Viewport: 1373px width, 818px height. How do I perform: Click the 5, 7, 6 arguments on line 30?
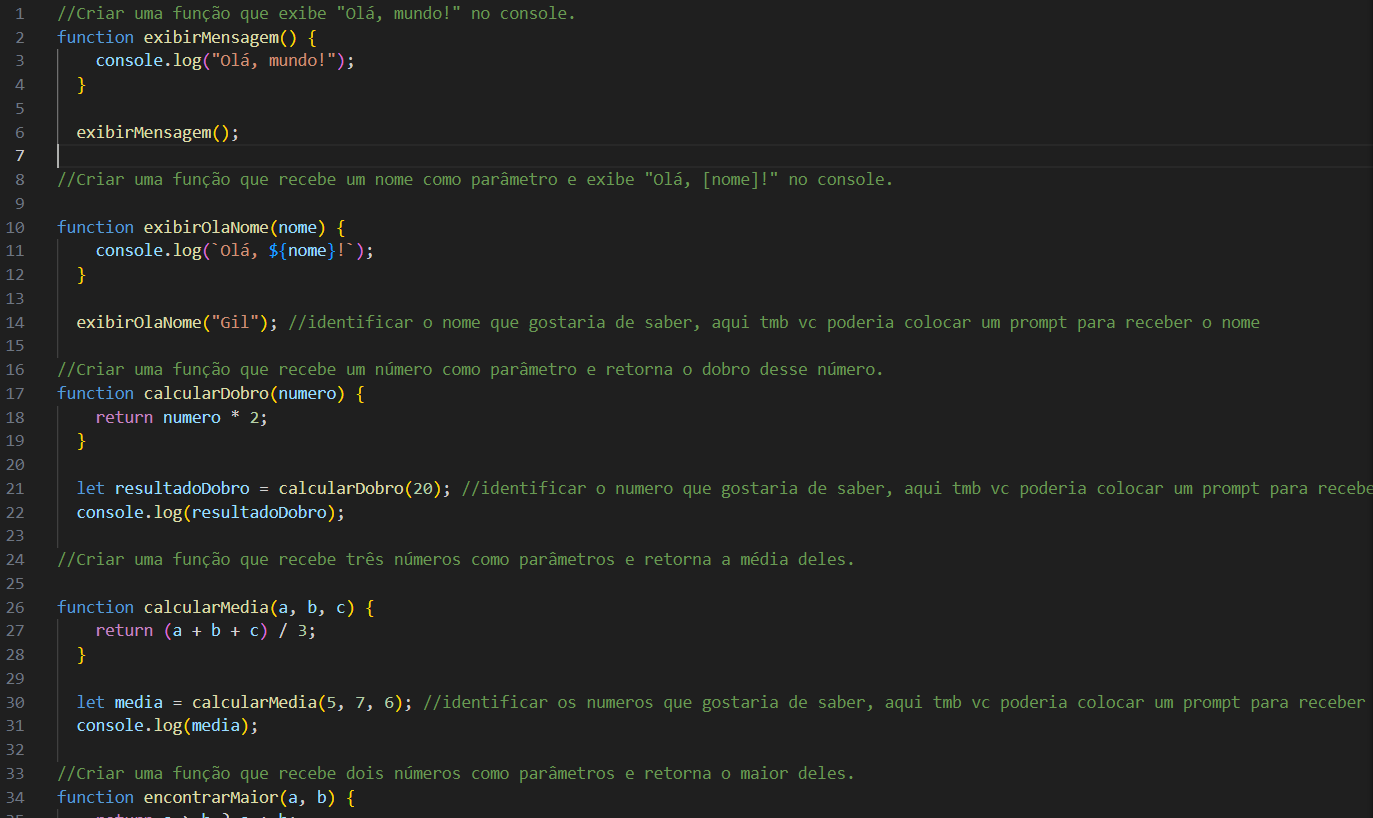(360, 702)
